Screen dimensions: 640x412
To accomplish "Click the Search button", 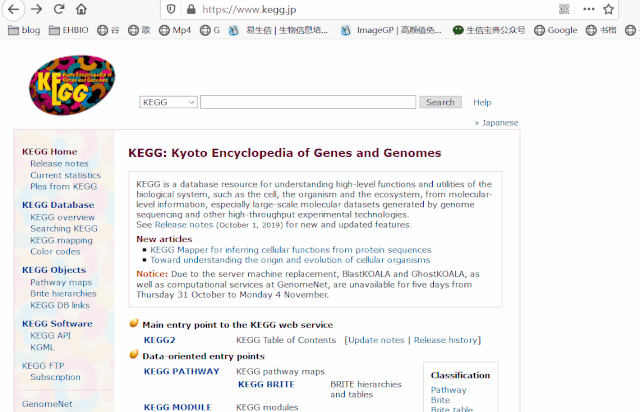I will click(440, 102).
